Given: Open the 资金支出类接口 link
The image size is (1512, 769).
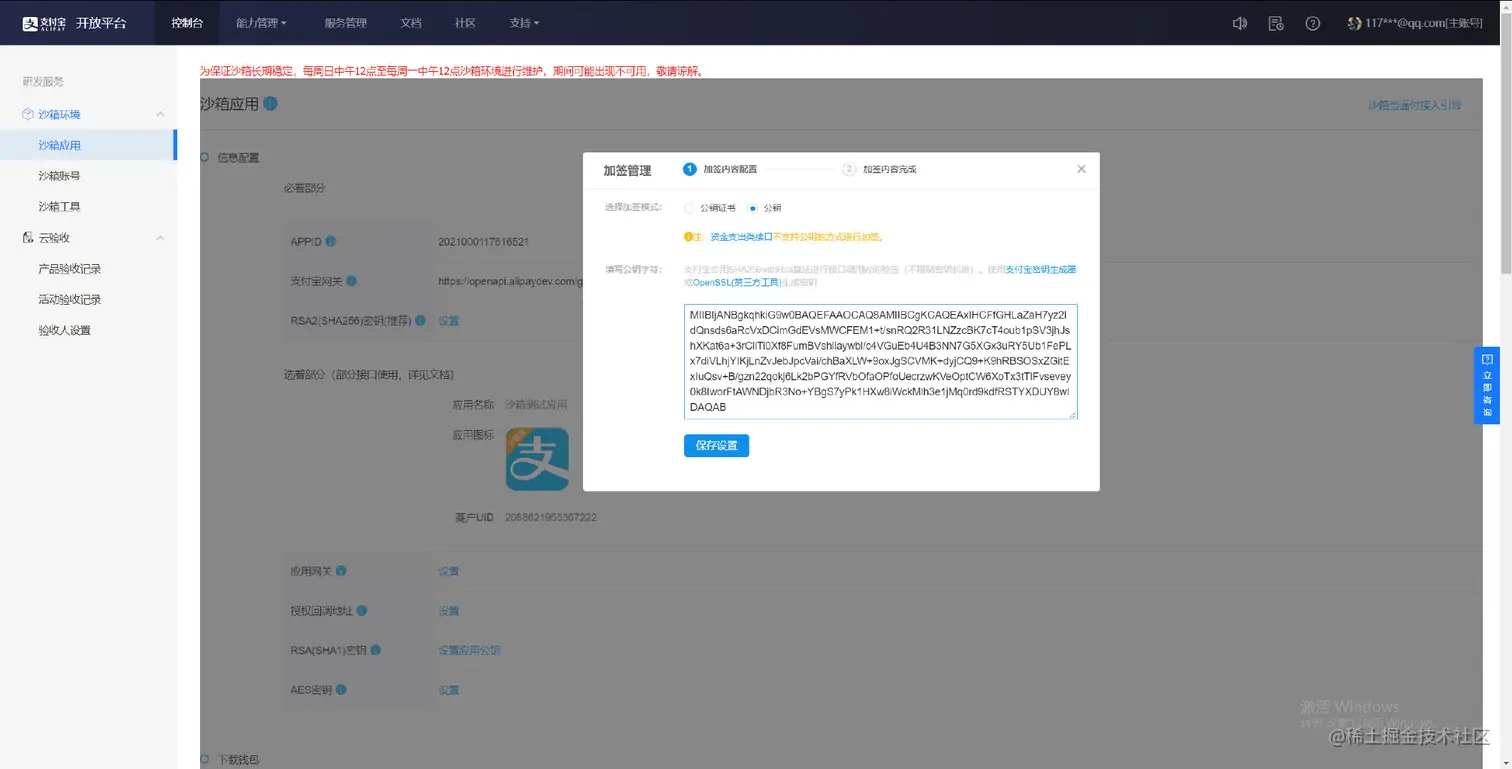Looking at the screenshot, I should point(741,237).
